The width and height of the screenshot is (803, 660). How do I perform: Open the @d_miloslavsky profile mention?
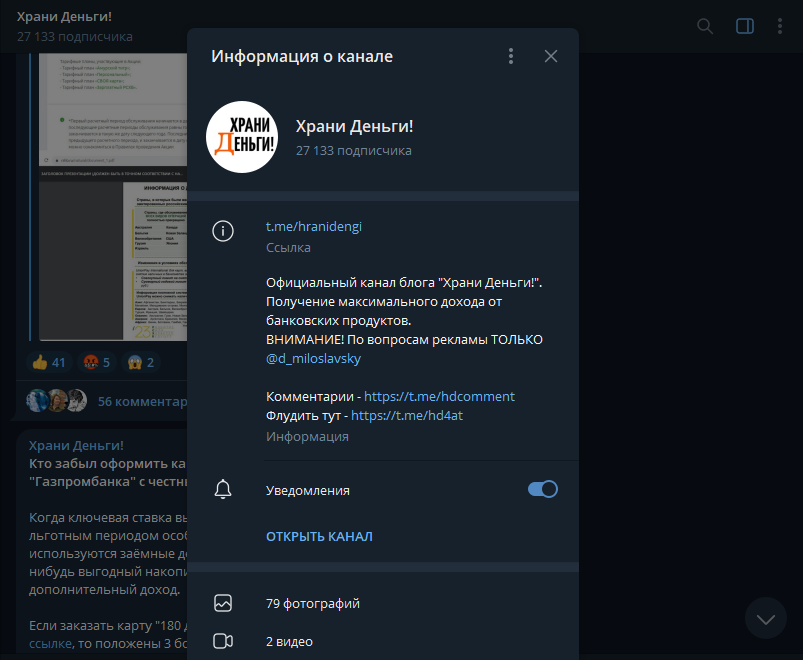pos(313,358)
